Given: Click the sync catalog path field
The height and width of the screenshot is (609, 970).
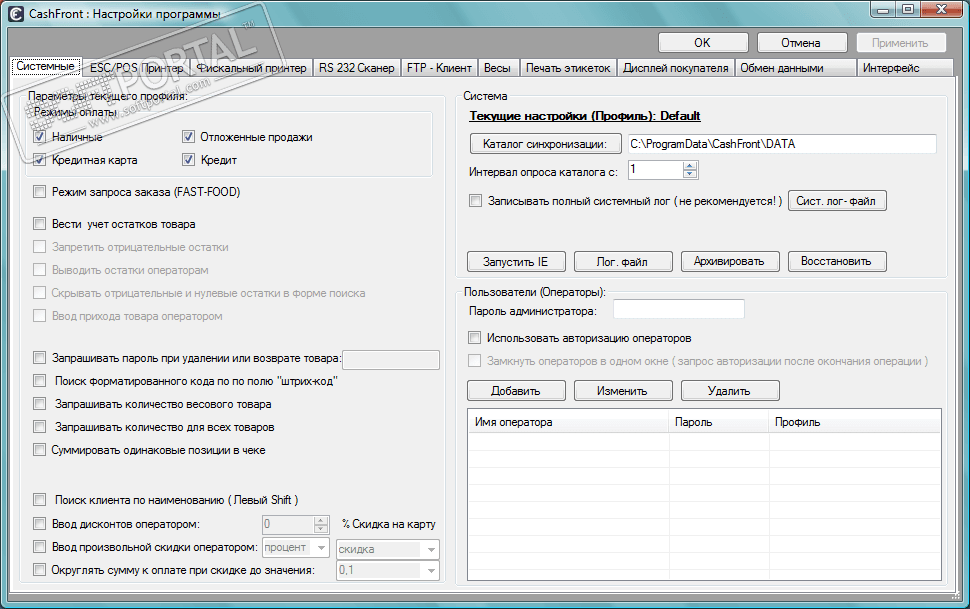Looking at the screenshot, I should [782, 144].
